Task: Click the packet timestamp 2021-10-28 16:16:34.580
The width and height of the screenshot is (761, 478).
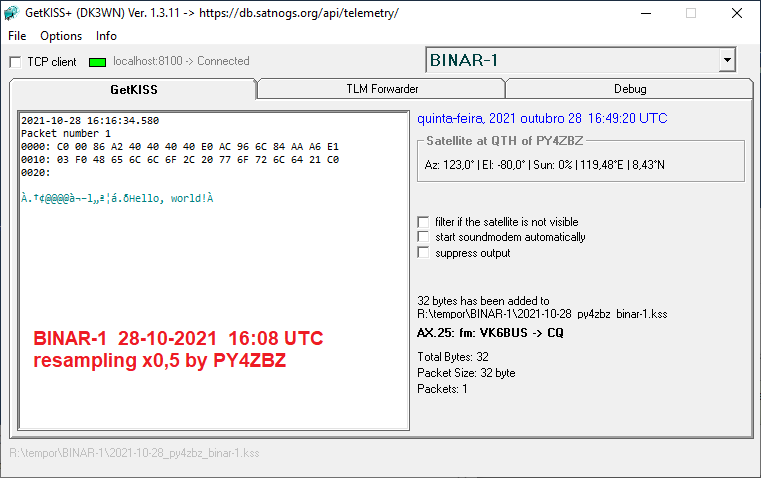Action: tap(90, 120)
